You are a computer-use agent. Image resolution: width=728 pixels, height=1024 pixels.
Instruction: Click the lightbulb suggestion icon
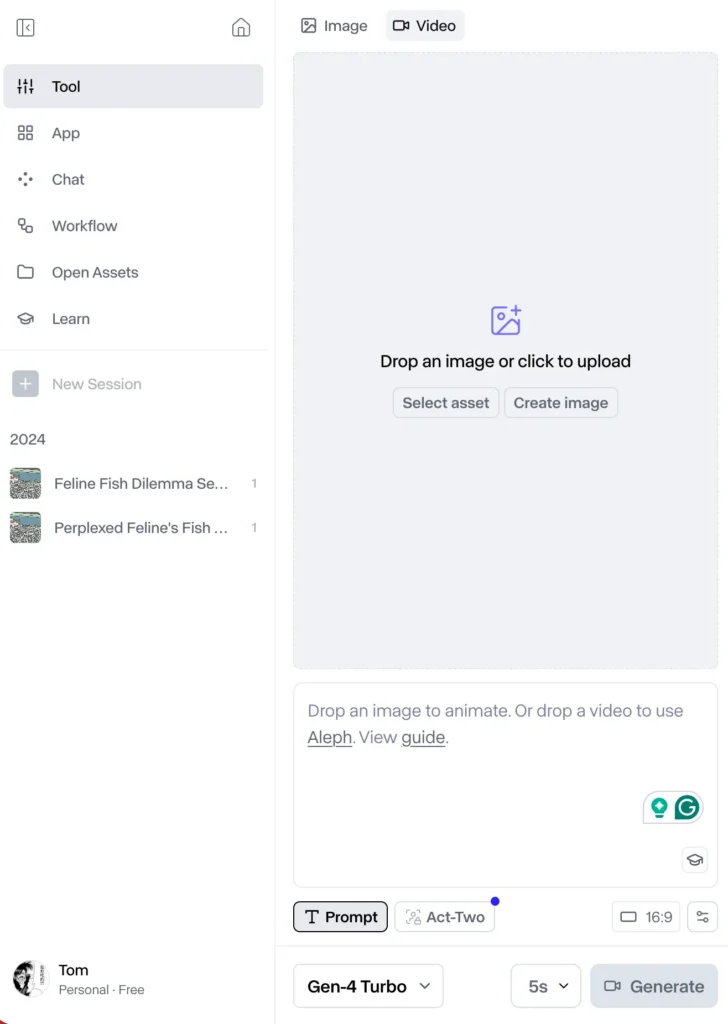[x=659, y=808]
